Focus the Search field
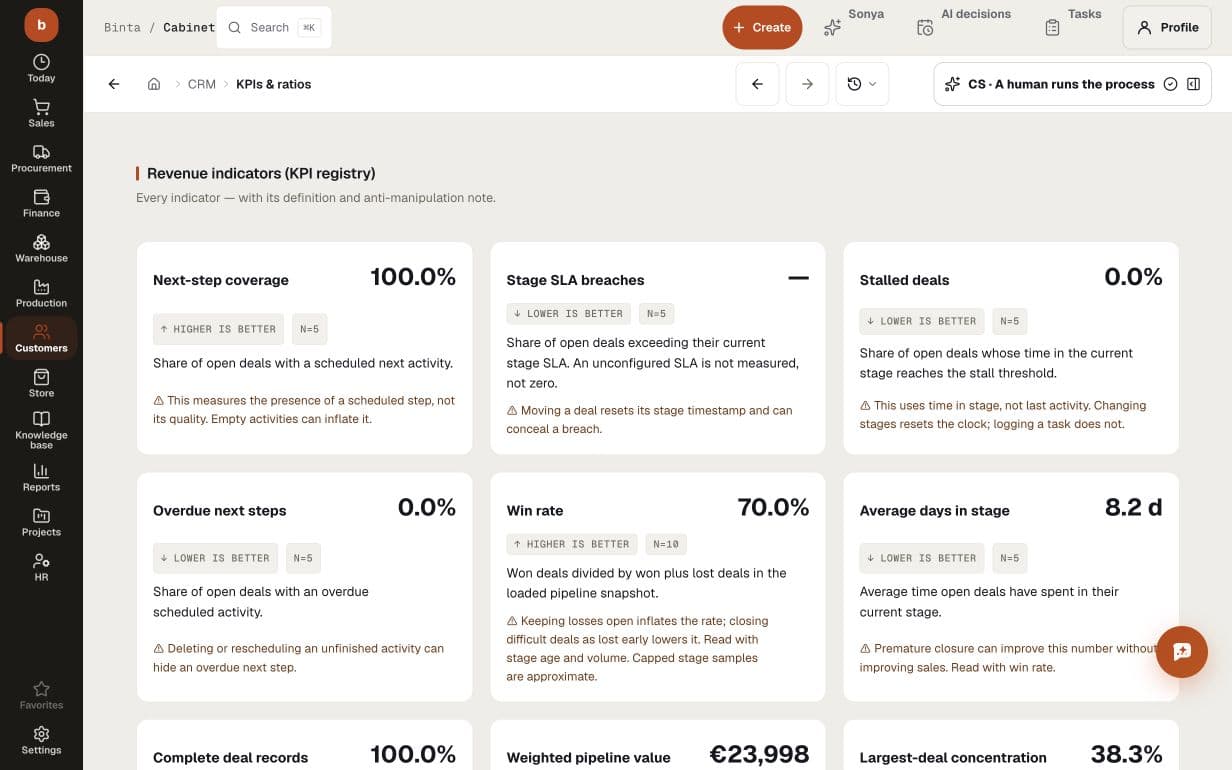The image size is (1232, 770). [x=274, y=27]
